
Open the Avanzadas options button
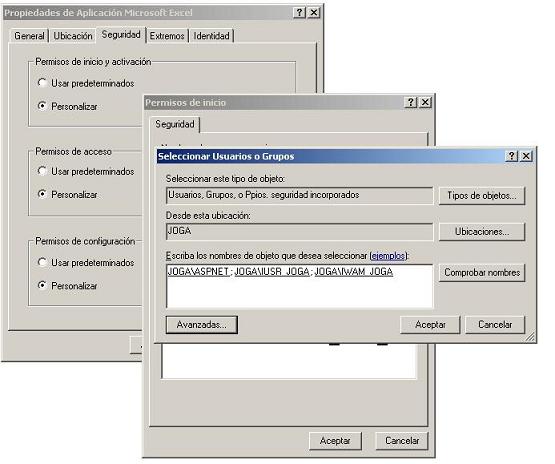coord(202,325)
